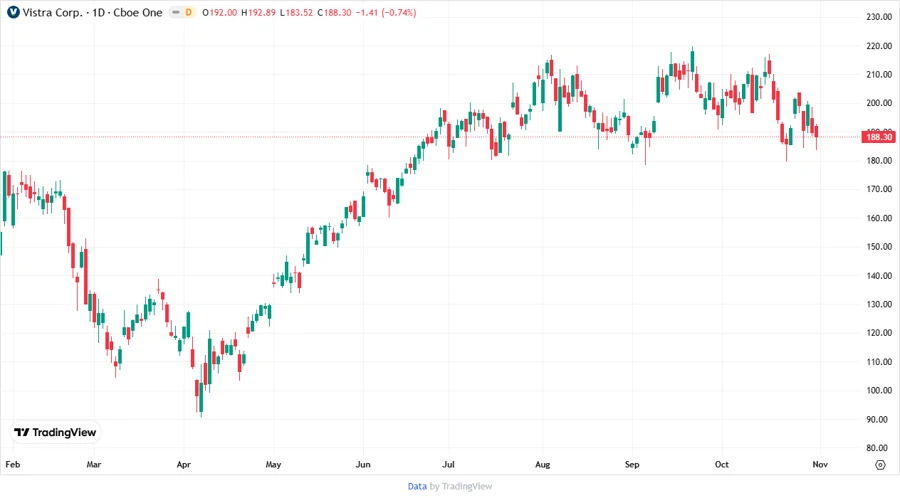Click the 120.00 price axis label

tap(879, 333)
